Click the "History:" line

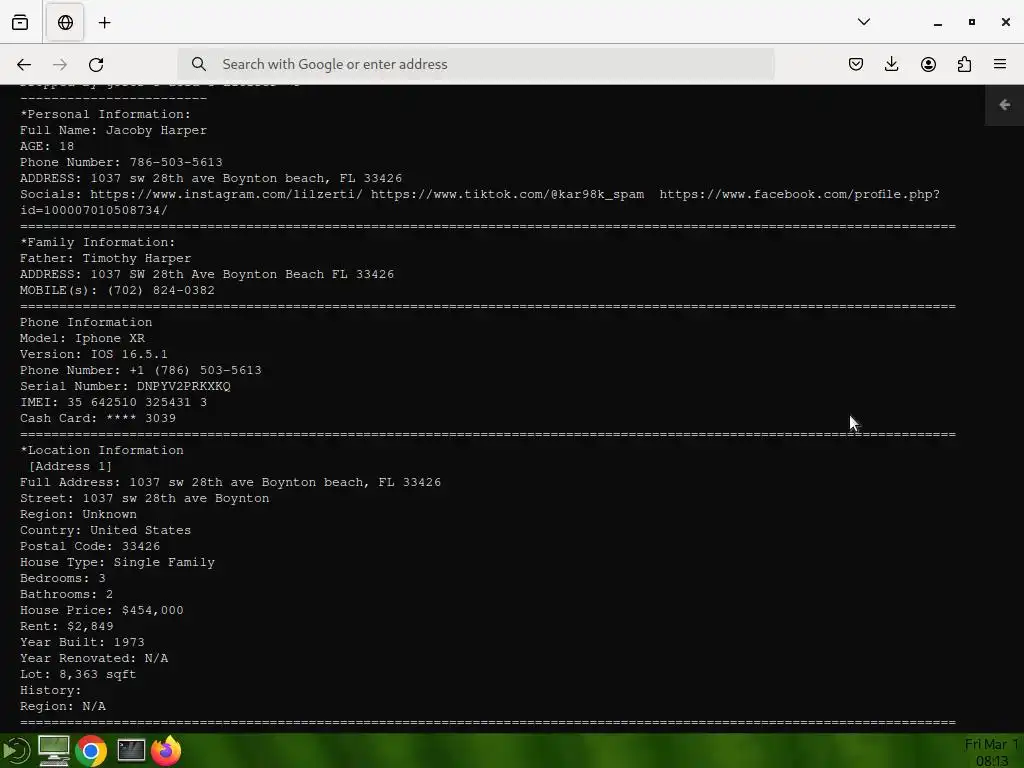pos(50,690)
